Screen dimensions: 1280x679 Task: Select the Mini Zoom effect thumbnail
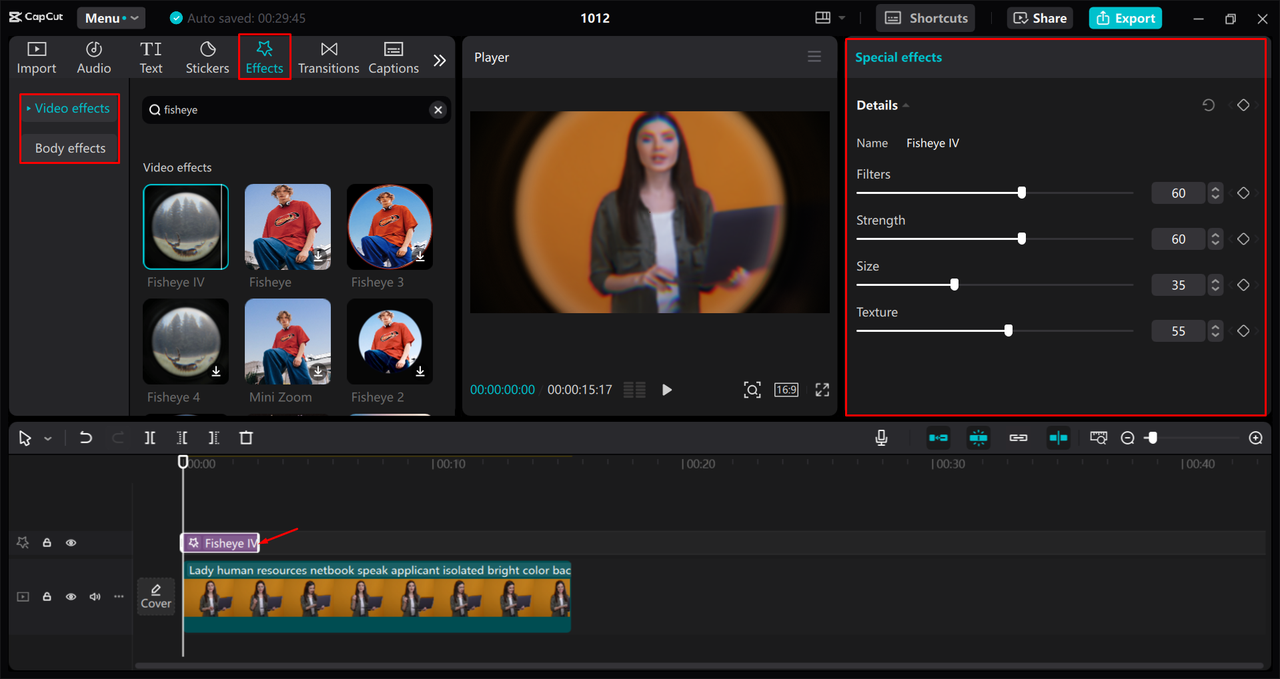point(288,342)
